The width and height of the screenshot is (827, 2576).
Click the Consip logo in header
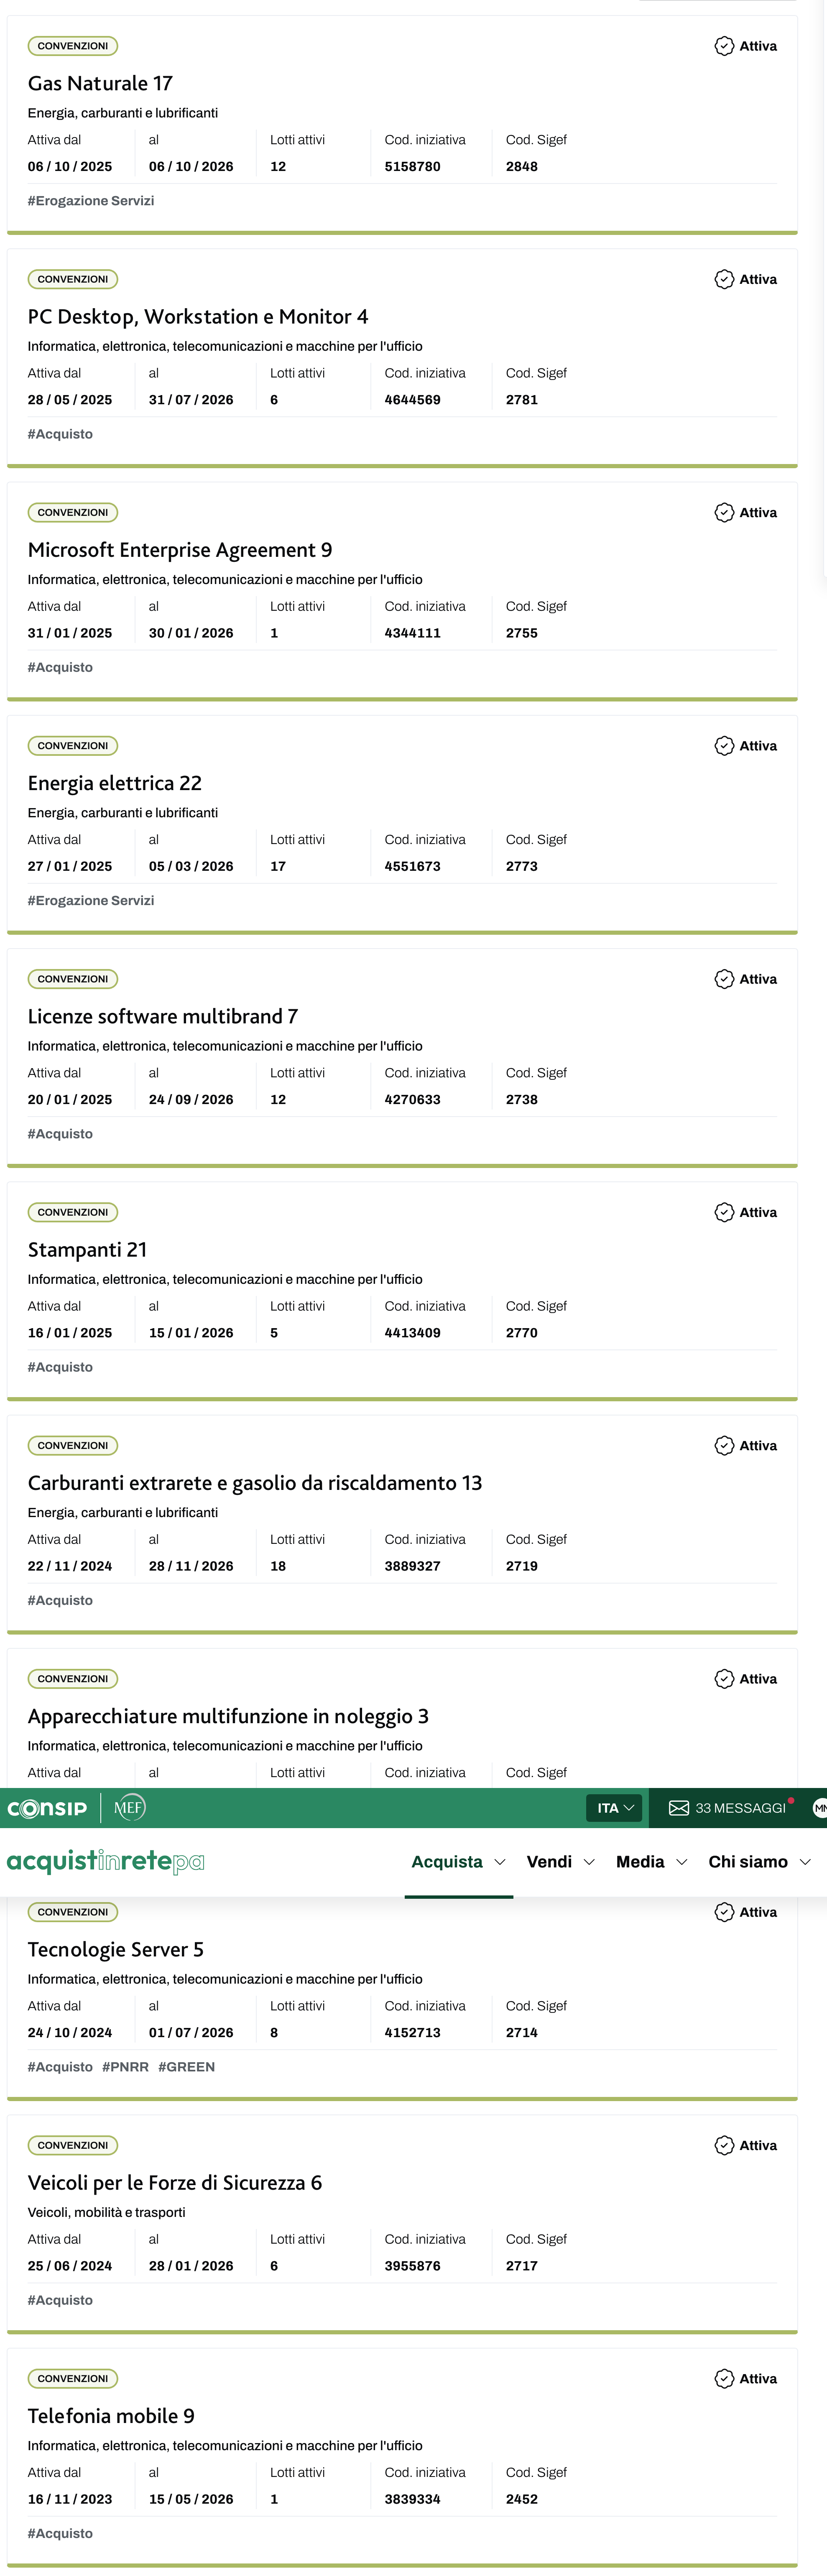[47, 1808]
